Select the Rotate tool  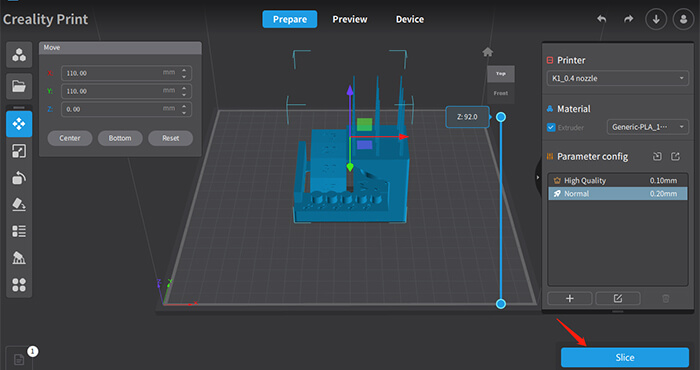tap(19, 178)
